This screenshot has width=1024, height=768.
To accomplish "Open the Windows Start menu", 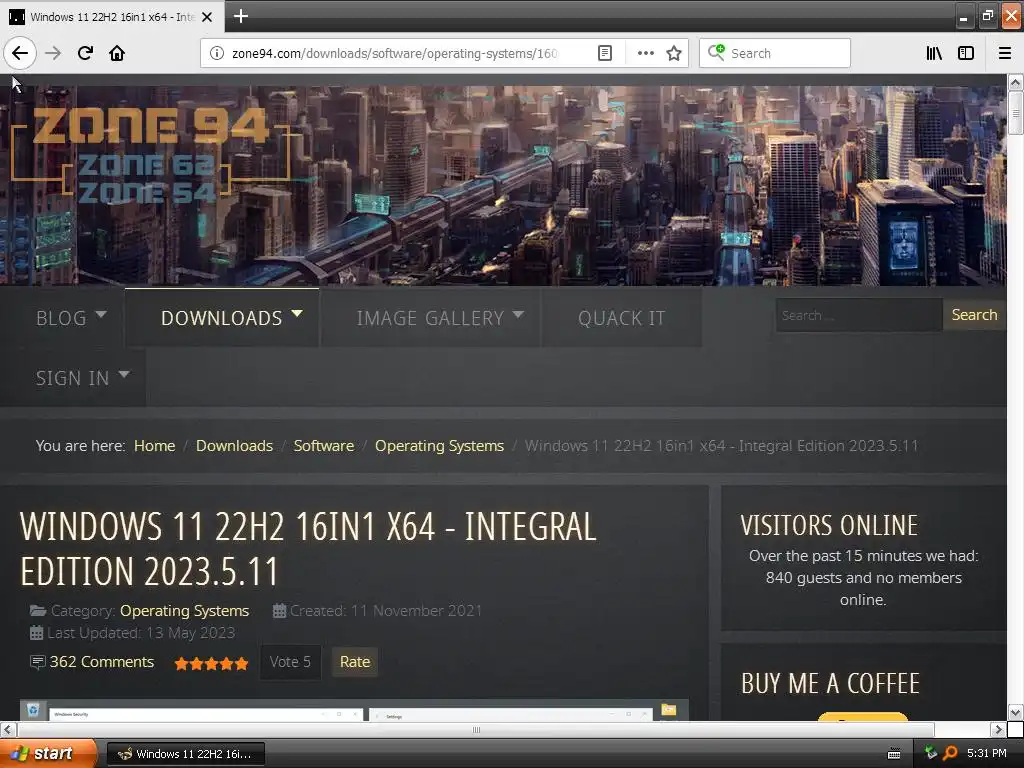I will click(x=48, y=754).
